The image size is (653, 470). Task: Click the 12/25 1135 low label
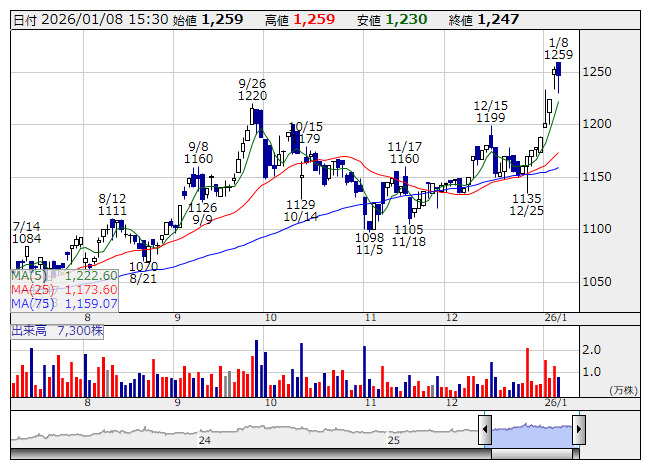[527, 204]
